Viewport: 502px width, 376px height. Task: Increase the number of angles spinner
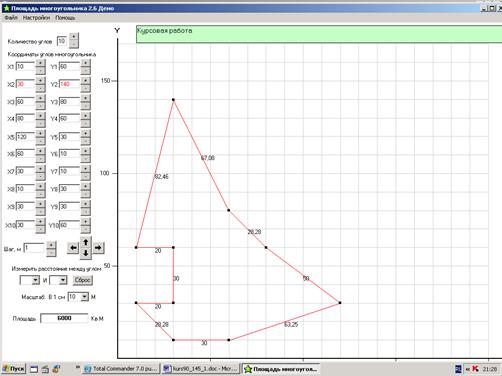(74, 36)
